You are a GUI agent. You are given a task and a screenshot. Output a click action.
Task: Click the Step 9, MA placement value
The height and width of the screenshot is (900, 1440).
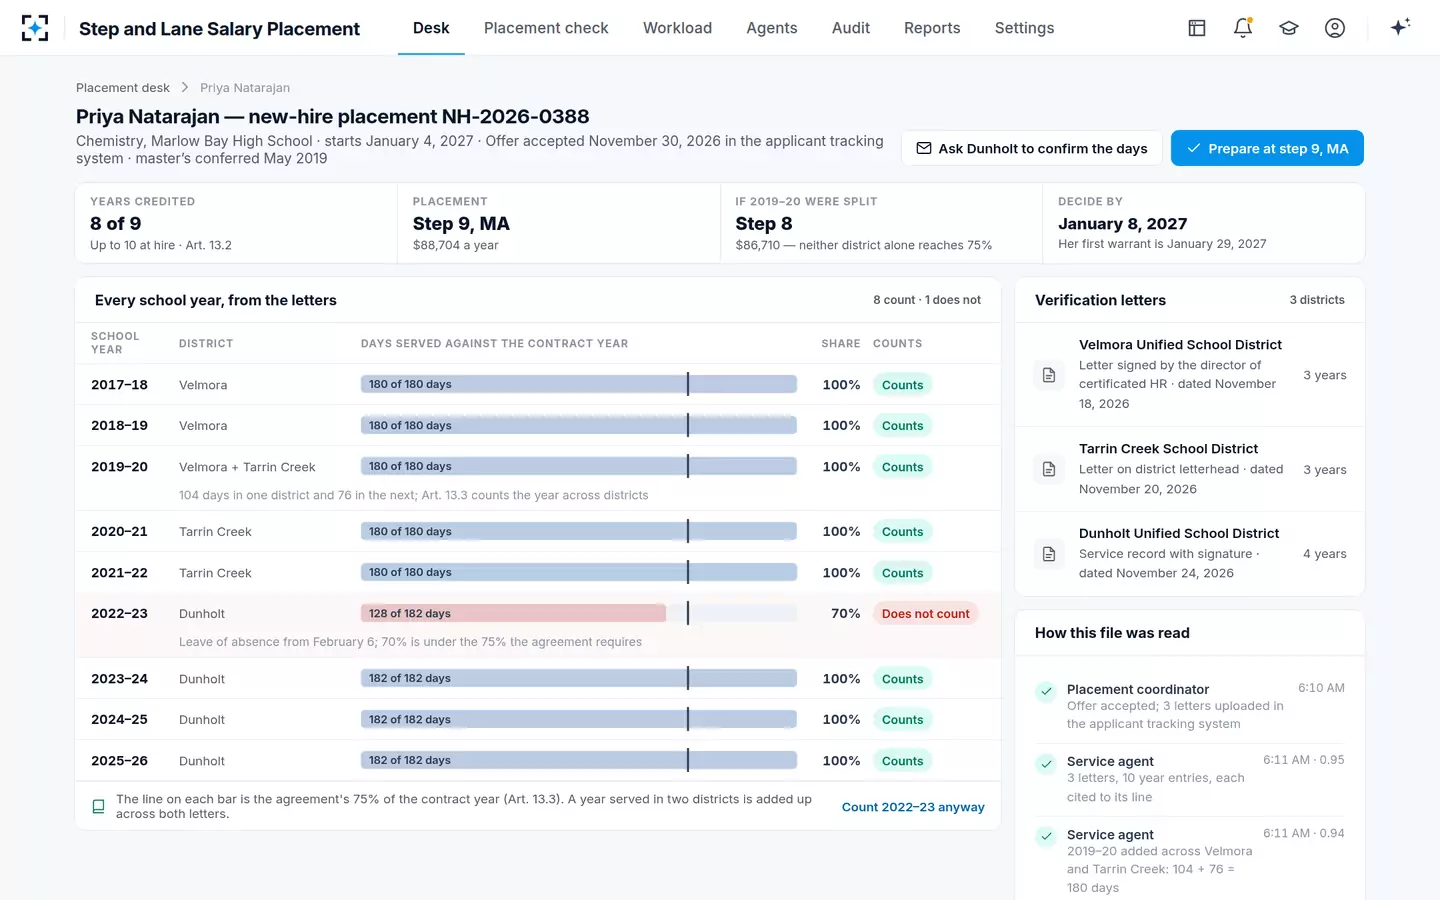click(461, 224)
